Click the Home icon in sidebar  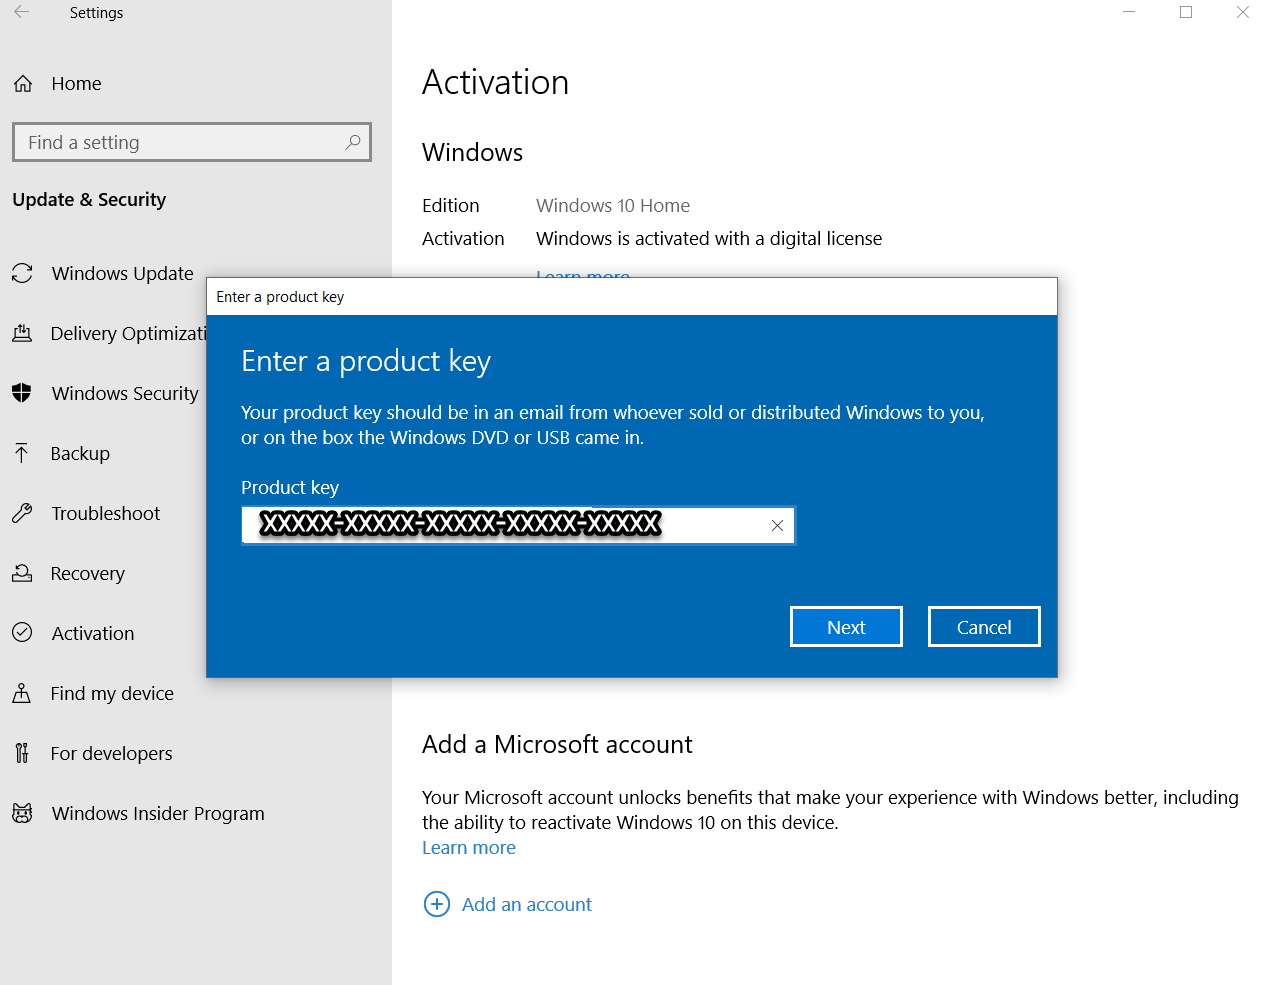(23, 84)
